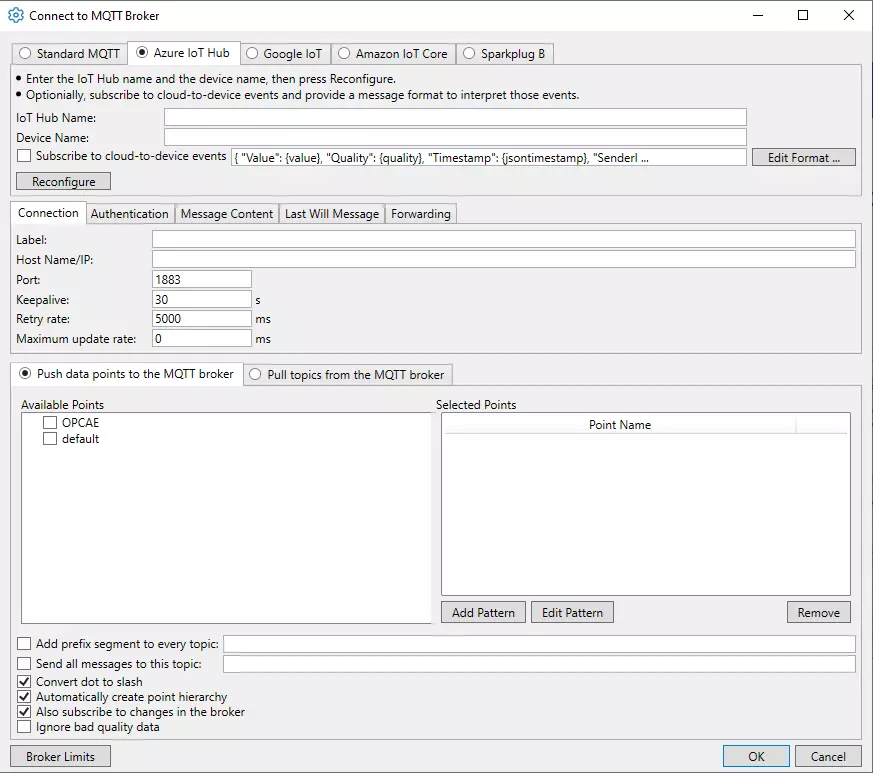
Task: Click the Port field showing 1883
Action: click(202, 280)
